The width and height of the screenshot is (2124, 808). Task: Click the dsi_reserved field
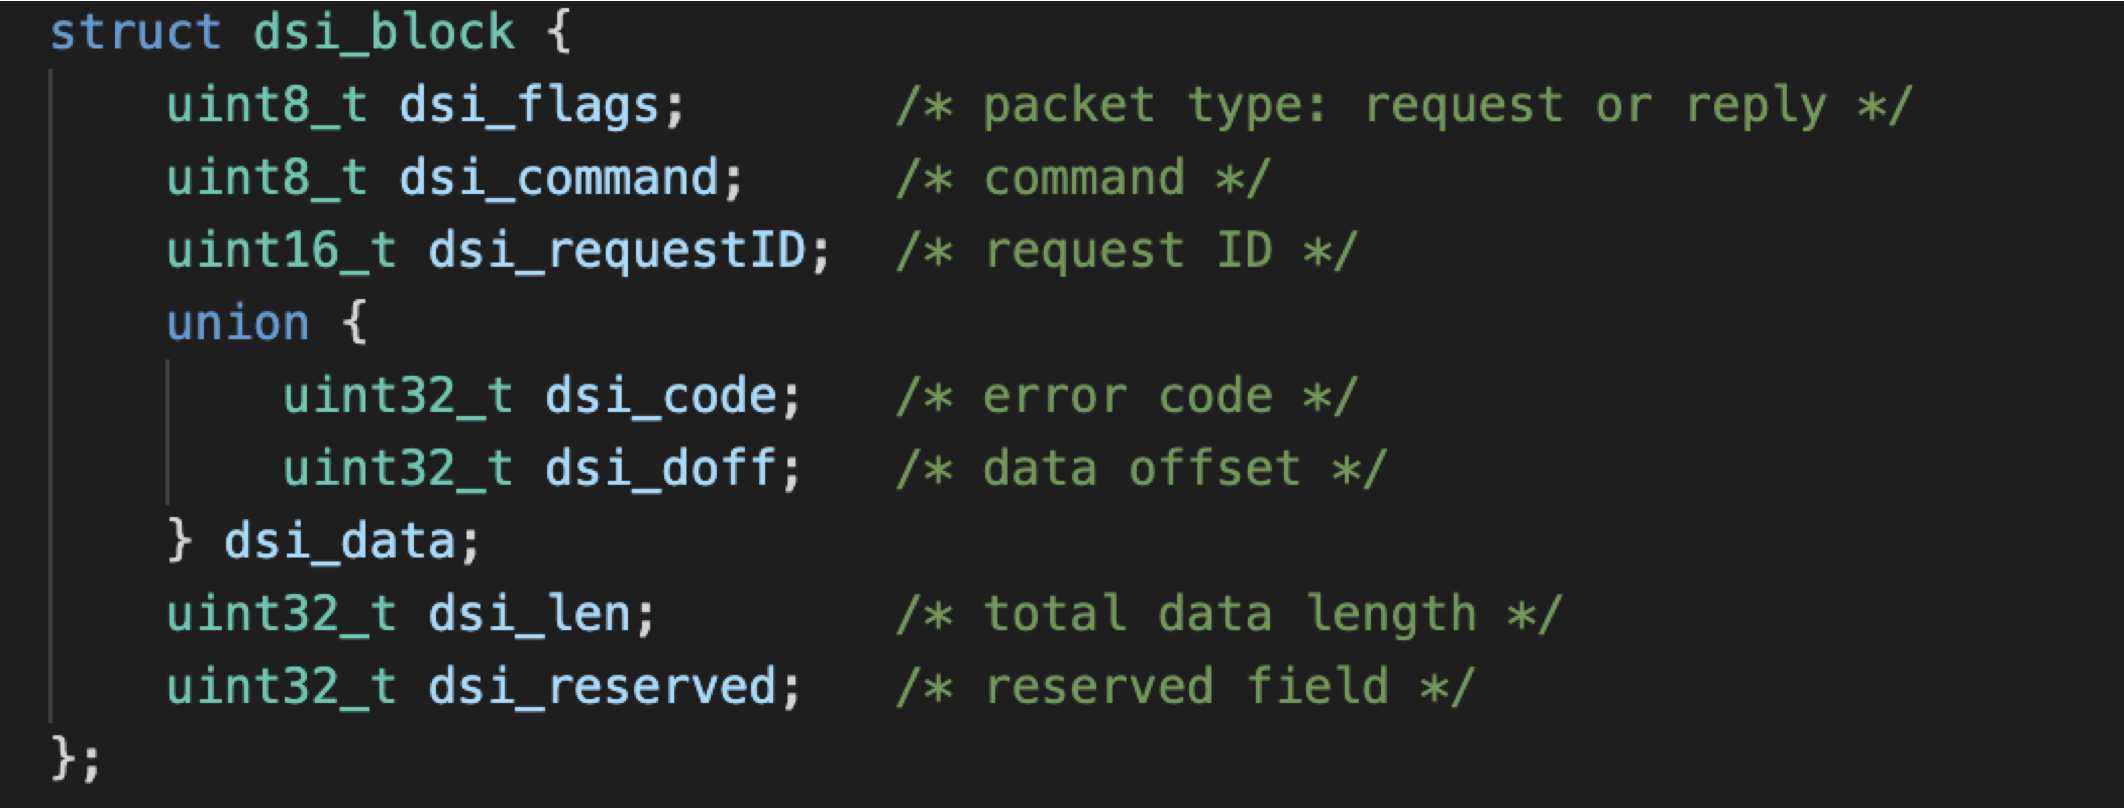(602, 686)
